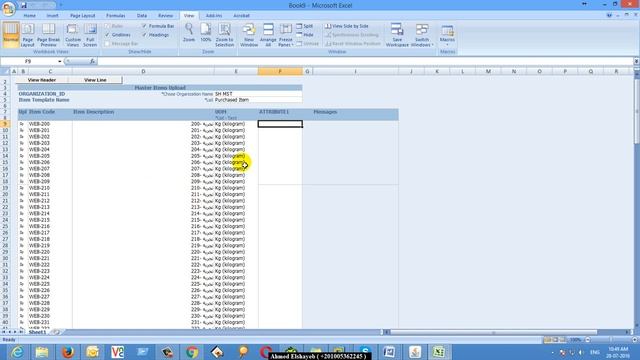This screenshot has height=360, width=640.
Task: Select the Sheet1 tab
Action: [x=37, y=332]
